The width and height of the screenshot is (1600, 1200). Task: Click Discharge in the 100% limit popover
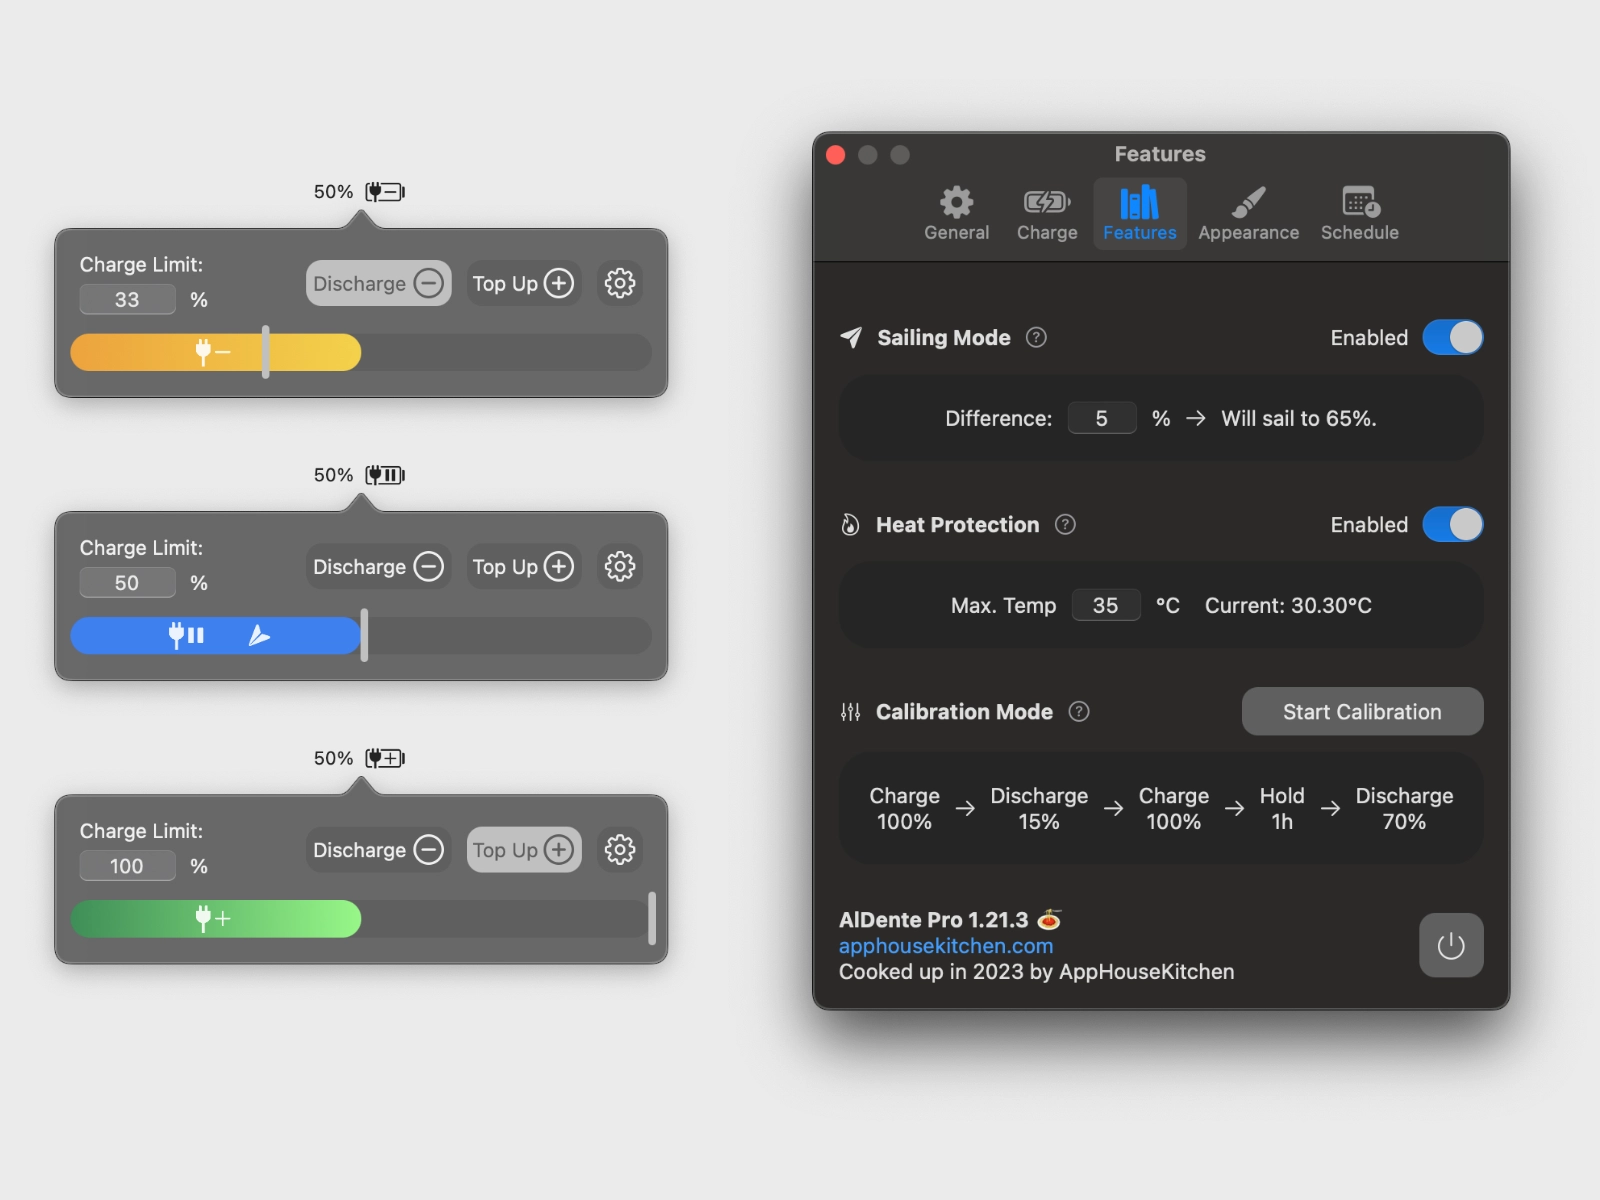[x=378, y=850]
